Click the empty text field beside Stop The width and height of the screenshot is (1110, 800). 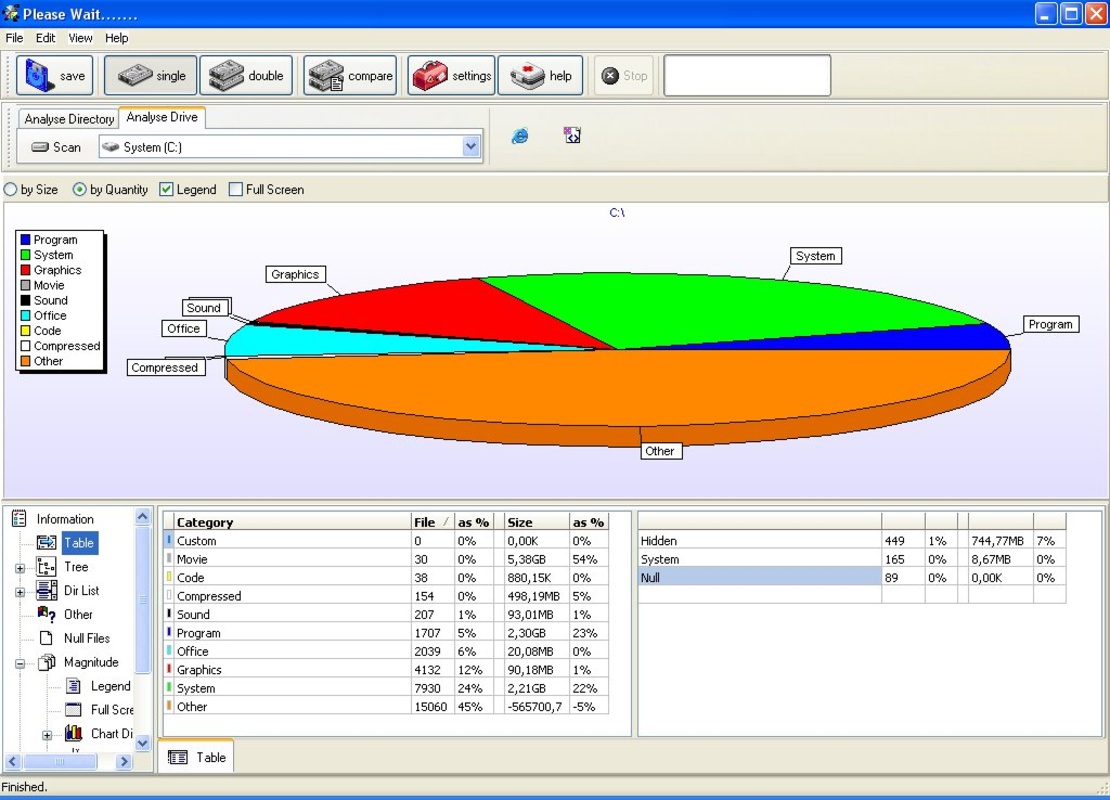[747, 75]
